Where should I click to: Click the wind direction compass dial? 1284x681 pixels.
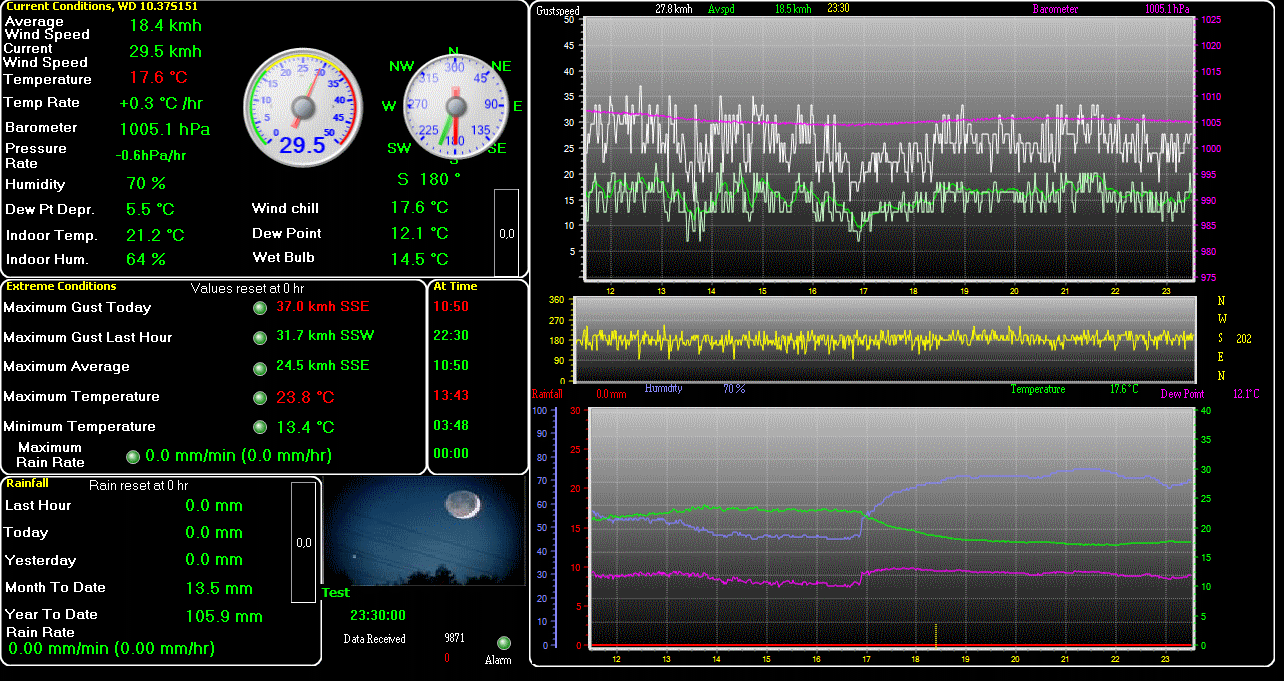455,104
